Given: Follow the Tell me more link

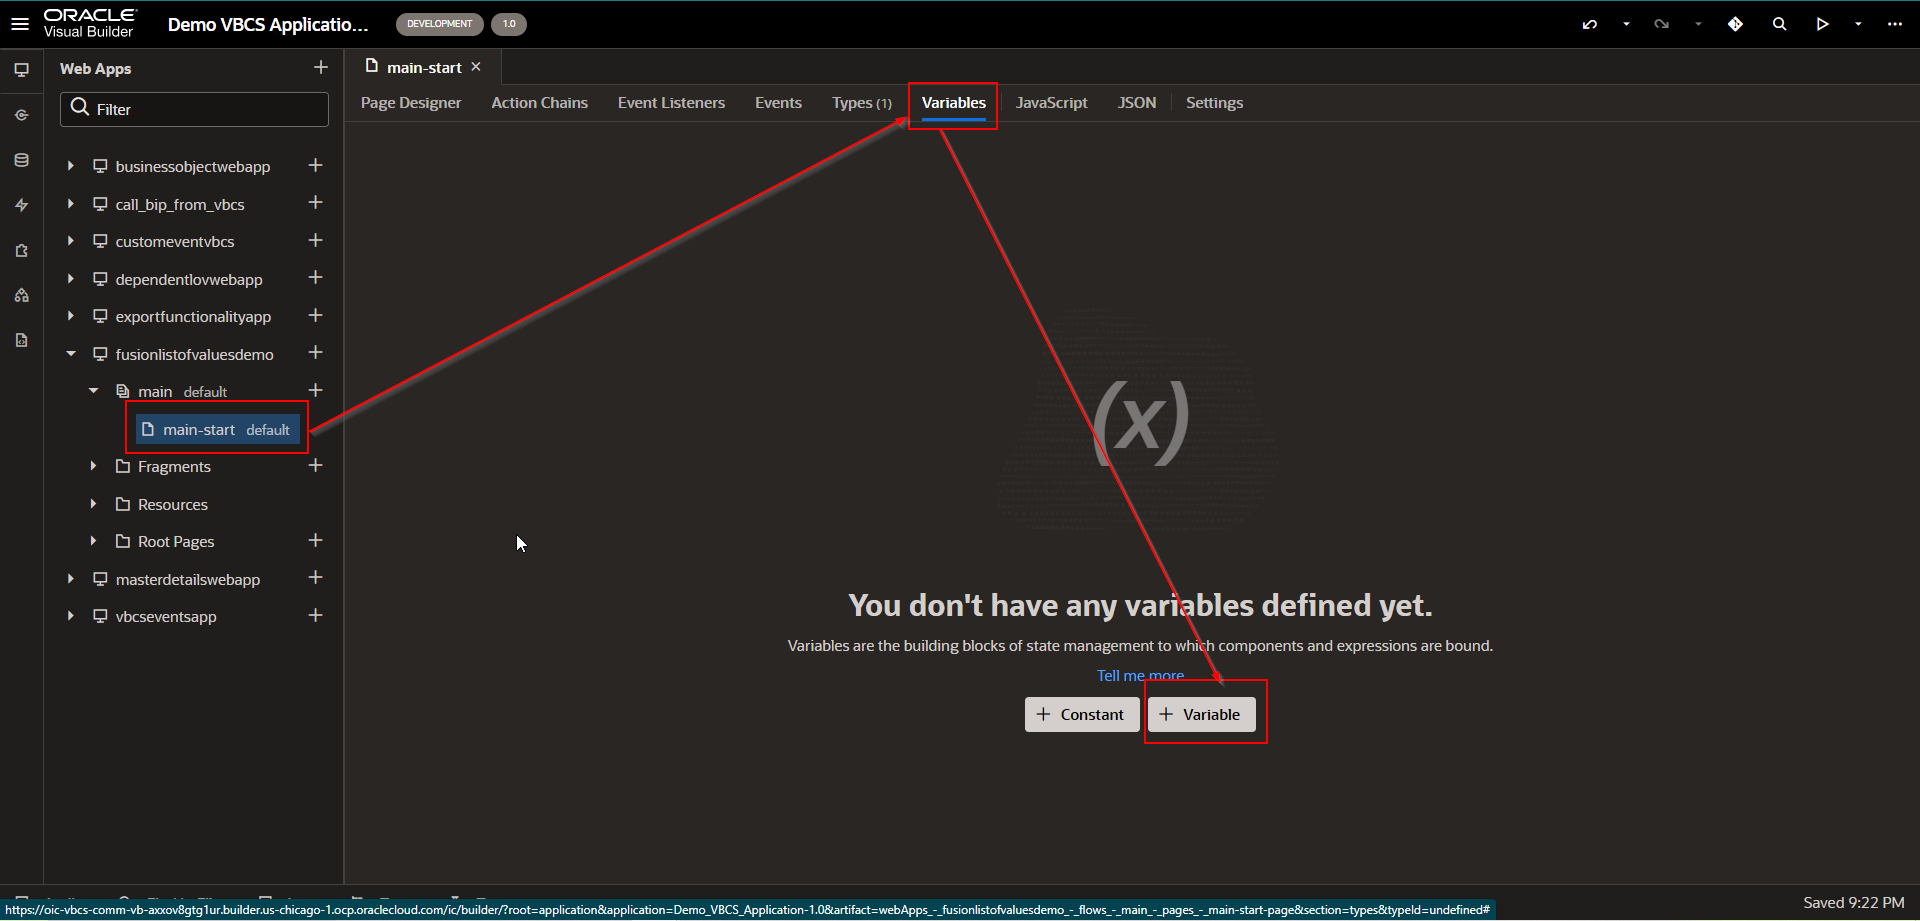Looking at the screenshot, I should 1140,676.
